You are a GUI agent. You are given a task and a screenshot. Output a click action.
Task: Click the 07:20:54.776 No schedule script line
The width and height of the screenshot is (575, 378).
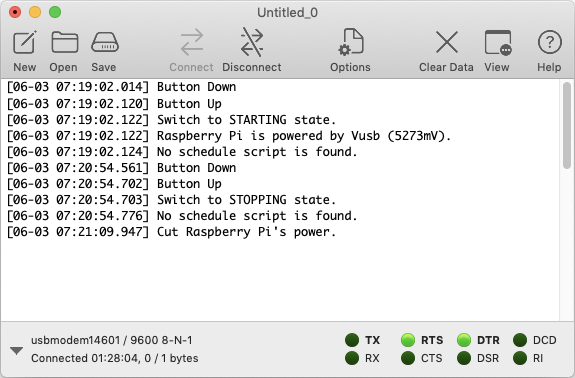(182, 216)
